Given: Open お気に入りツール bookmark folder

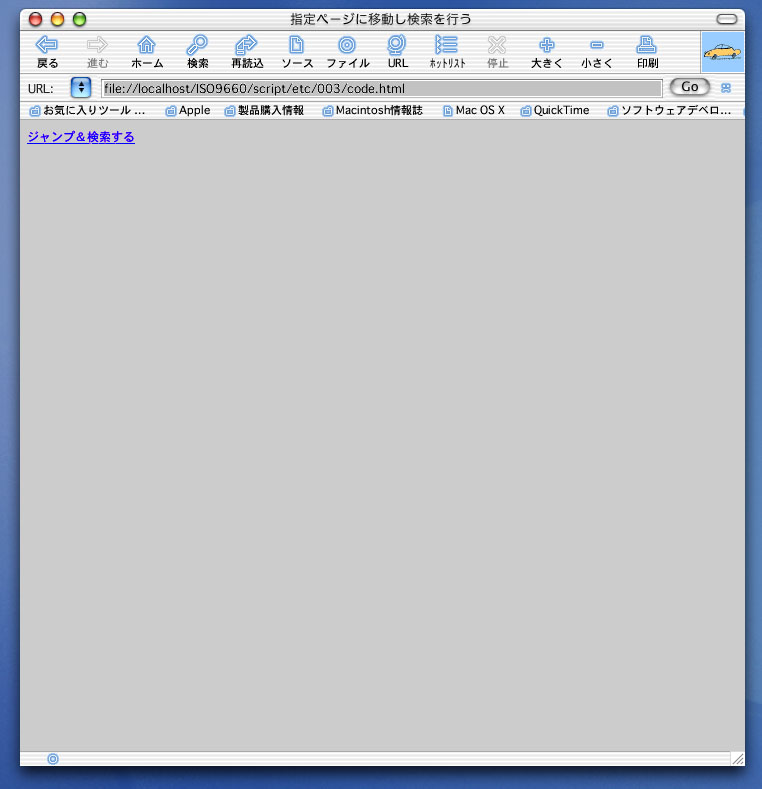Looking at the screenshot, I should 87,111.
